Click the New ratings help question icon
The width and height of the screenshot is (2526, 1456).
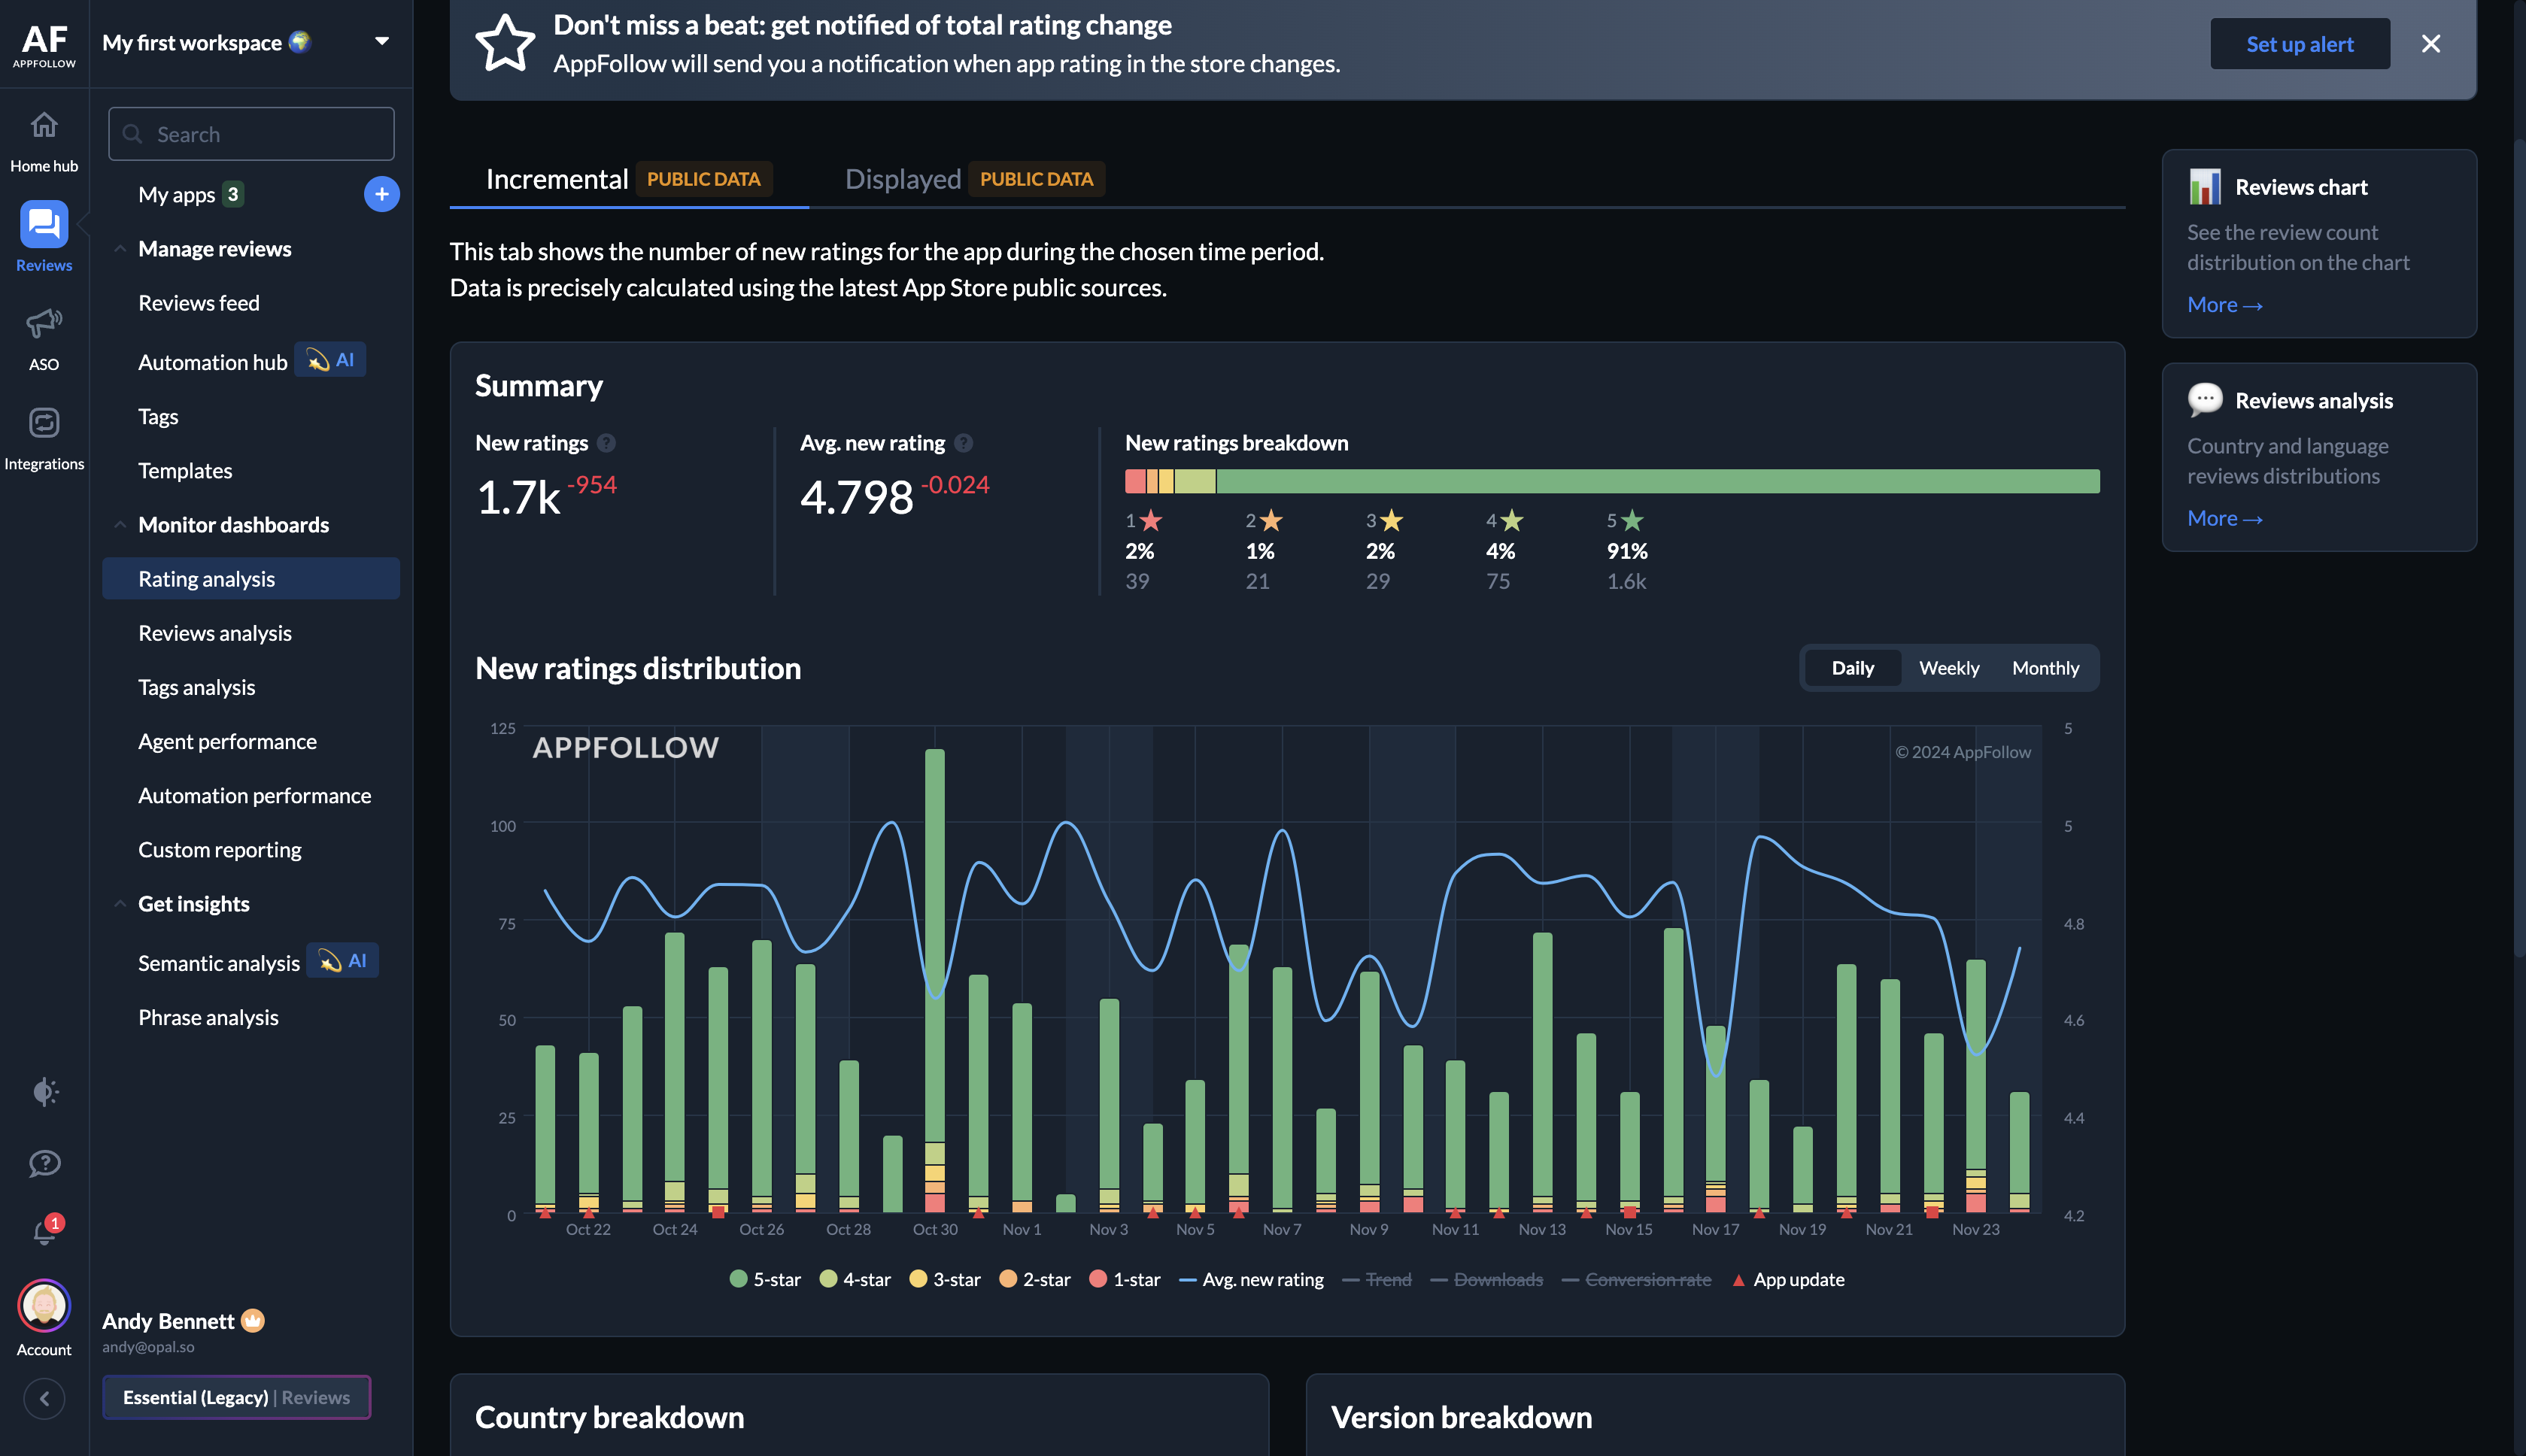(x=606, y=443)
